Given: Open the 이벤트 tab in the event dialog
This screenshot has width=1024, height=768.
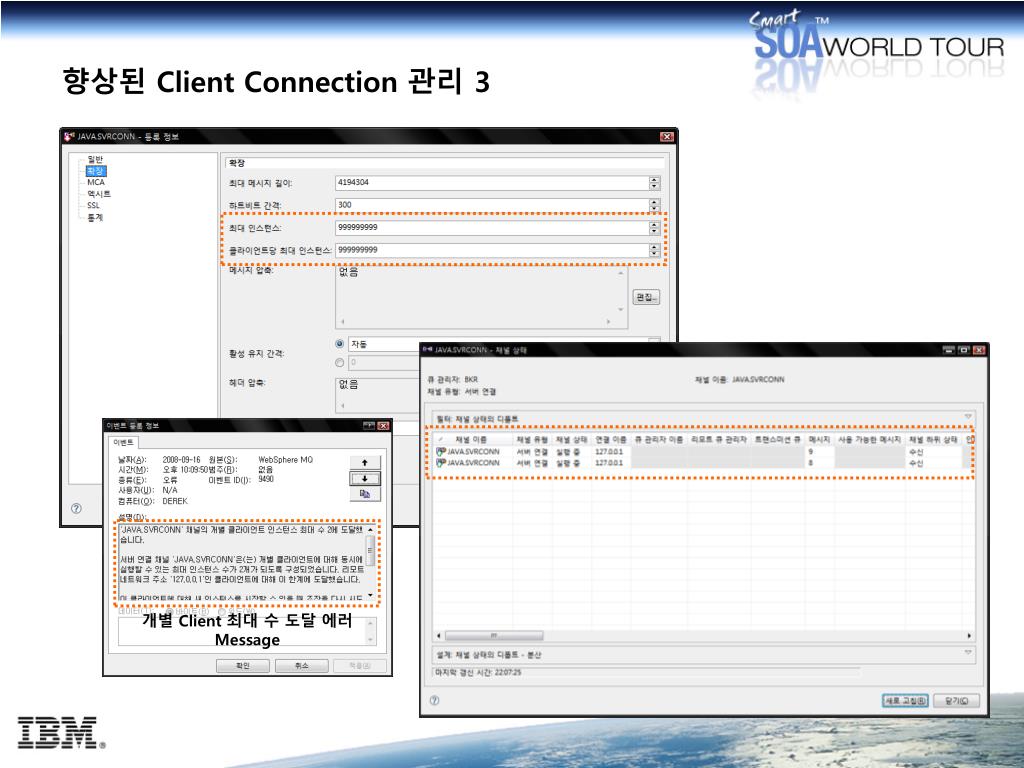Looking at the screenshot, I should pos(123,443).
